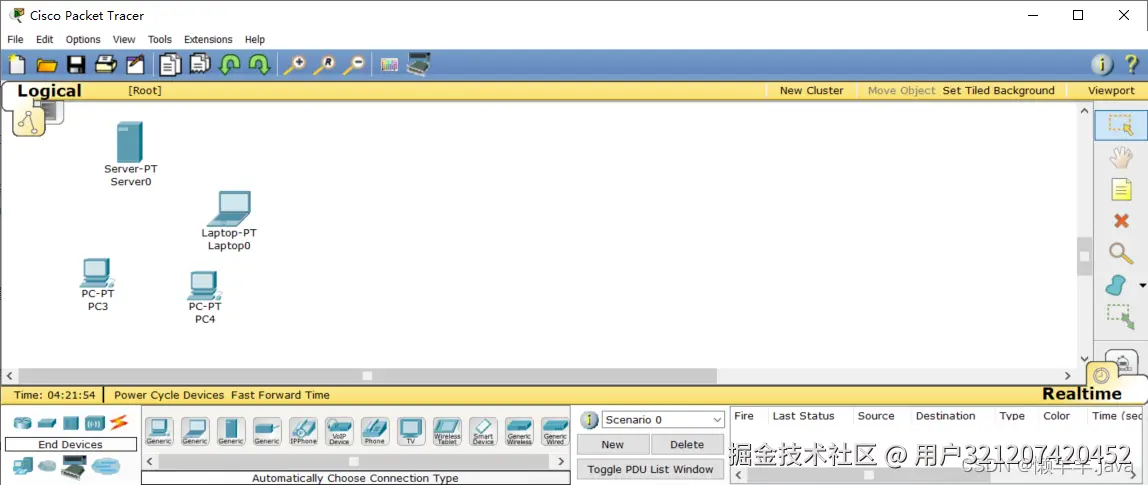Redo the action with green arrow
The height and width of the screenshot is (485, 1148).
(259, 65)
